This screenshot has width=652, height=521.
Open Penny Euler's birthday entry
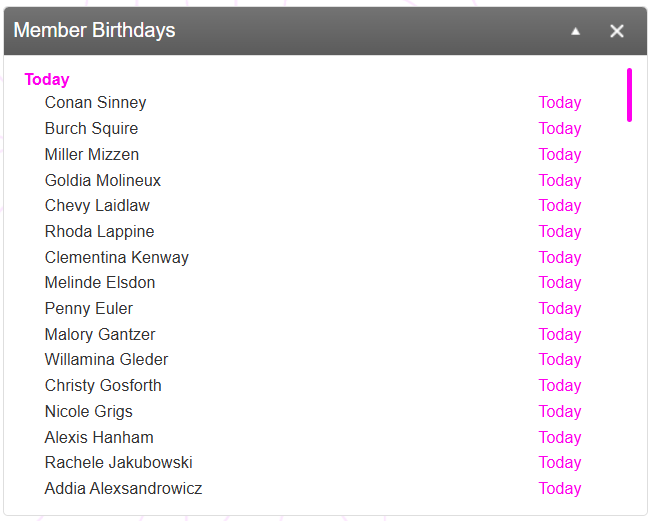point(89,309)
